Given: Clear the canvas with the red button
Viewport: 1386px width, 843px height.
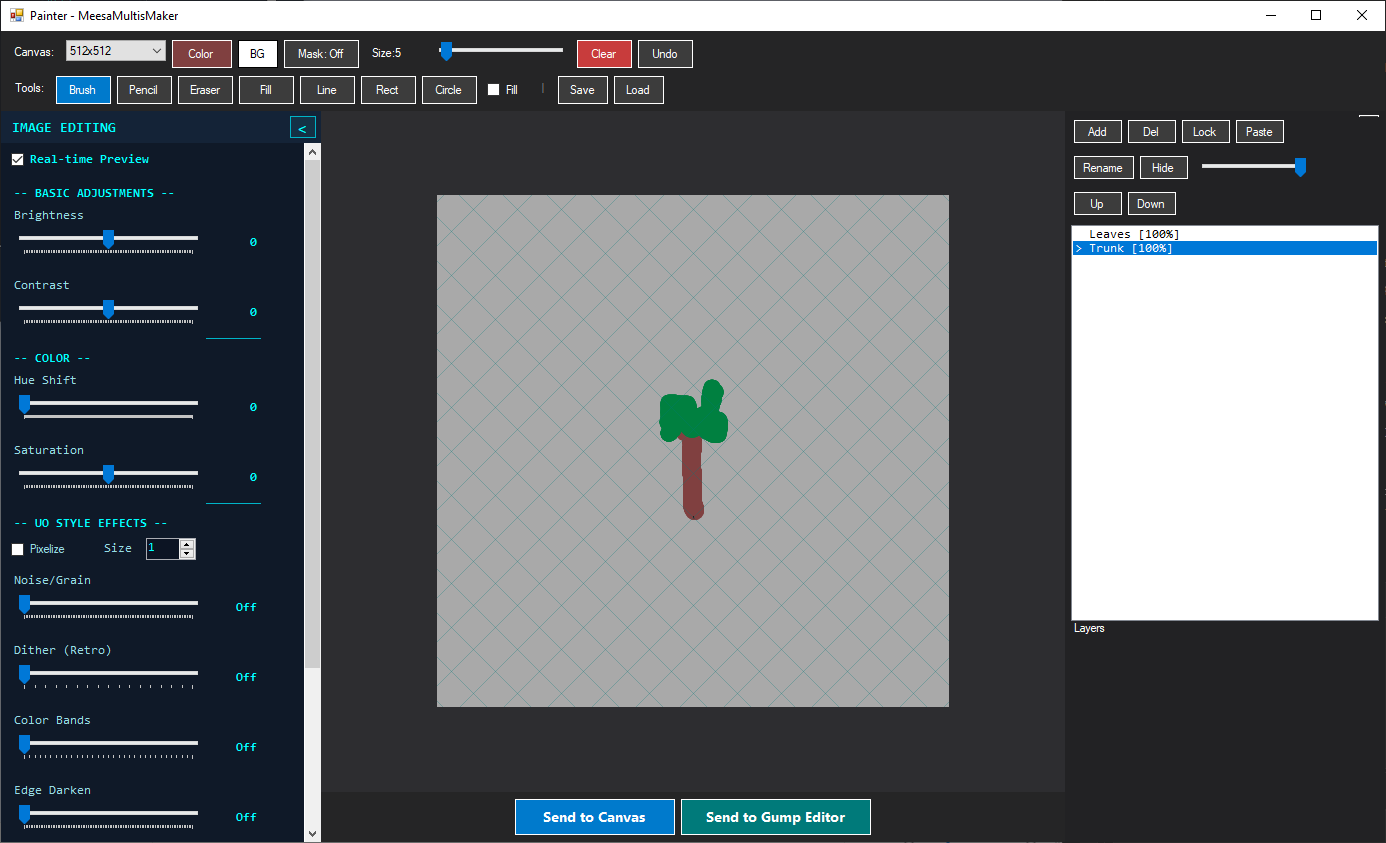Looking at the screenshot, I should (604, 54).
